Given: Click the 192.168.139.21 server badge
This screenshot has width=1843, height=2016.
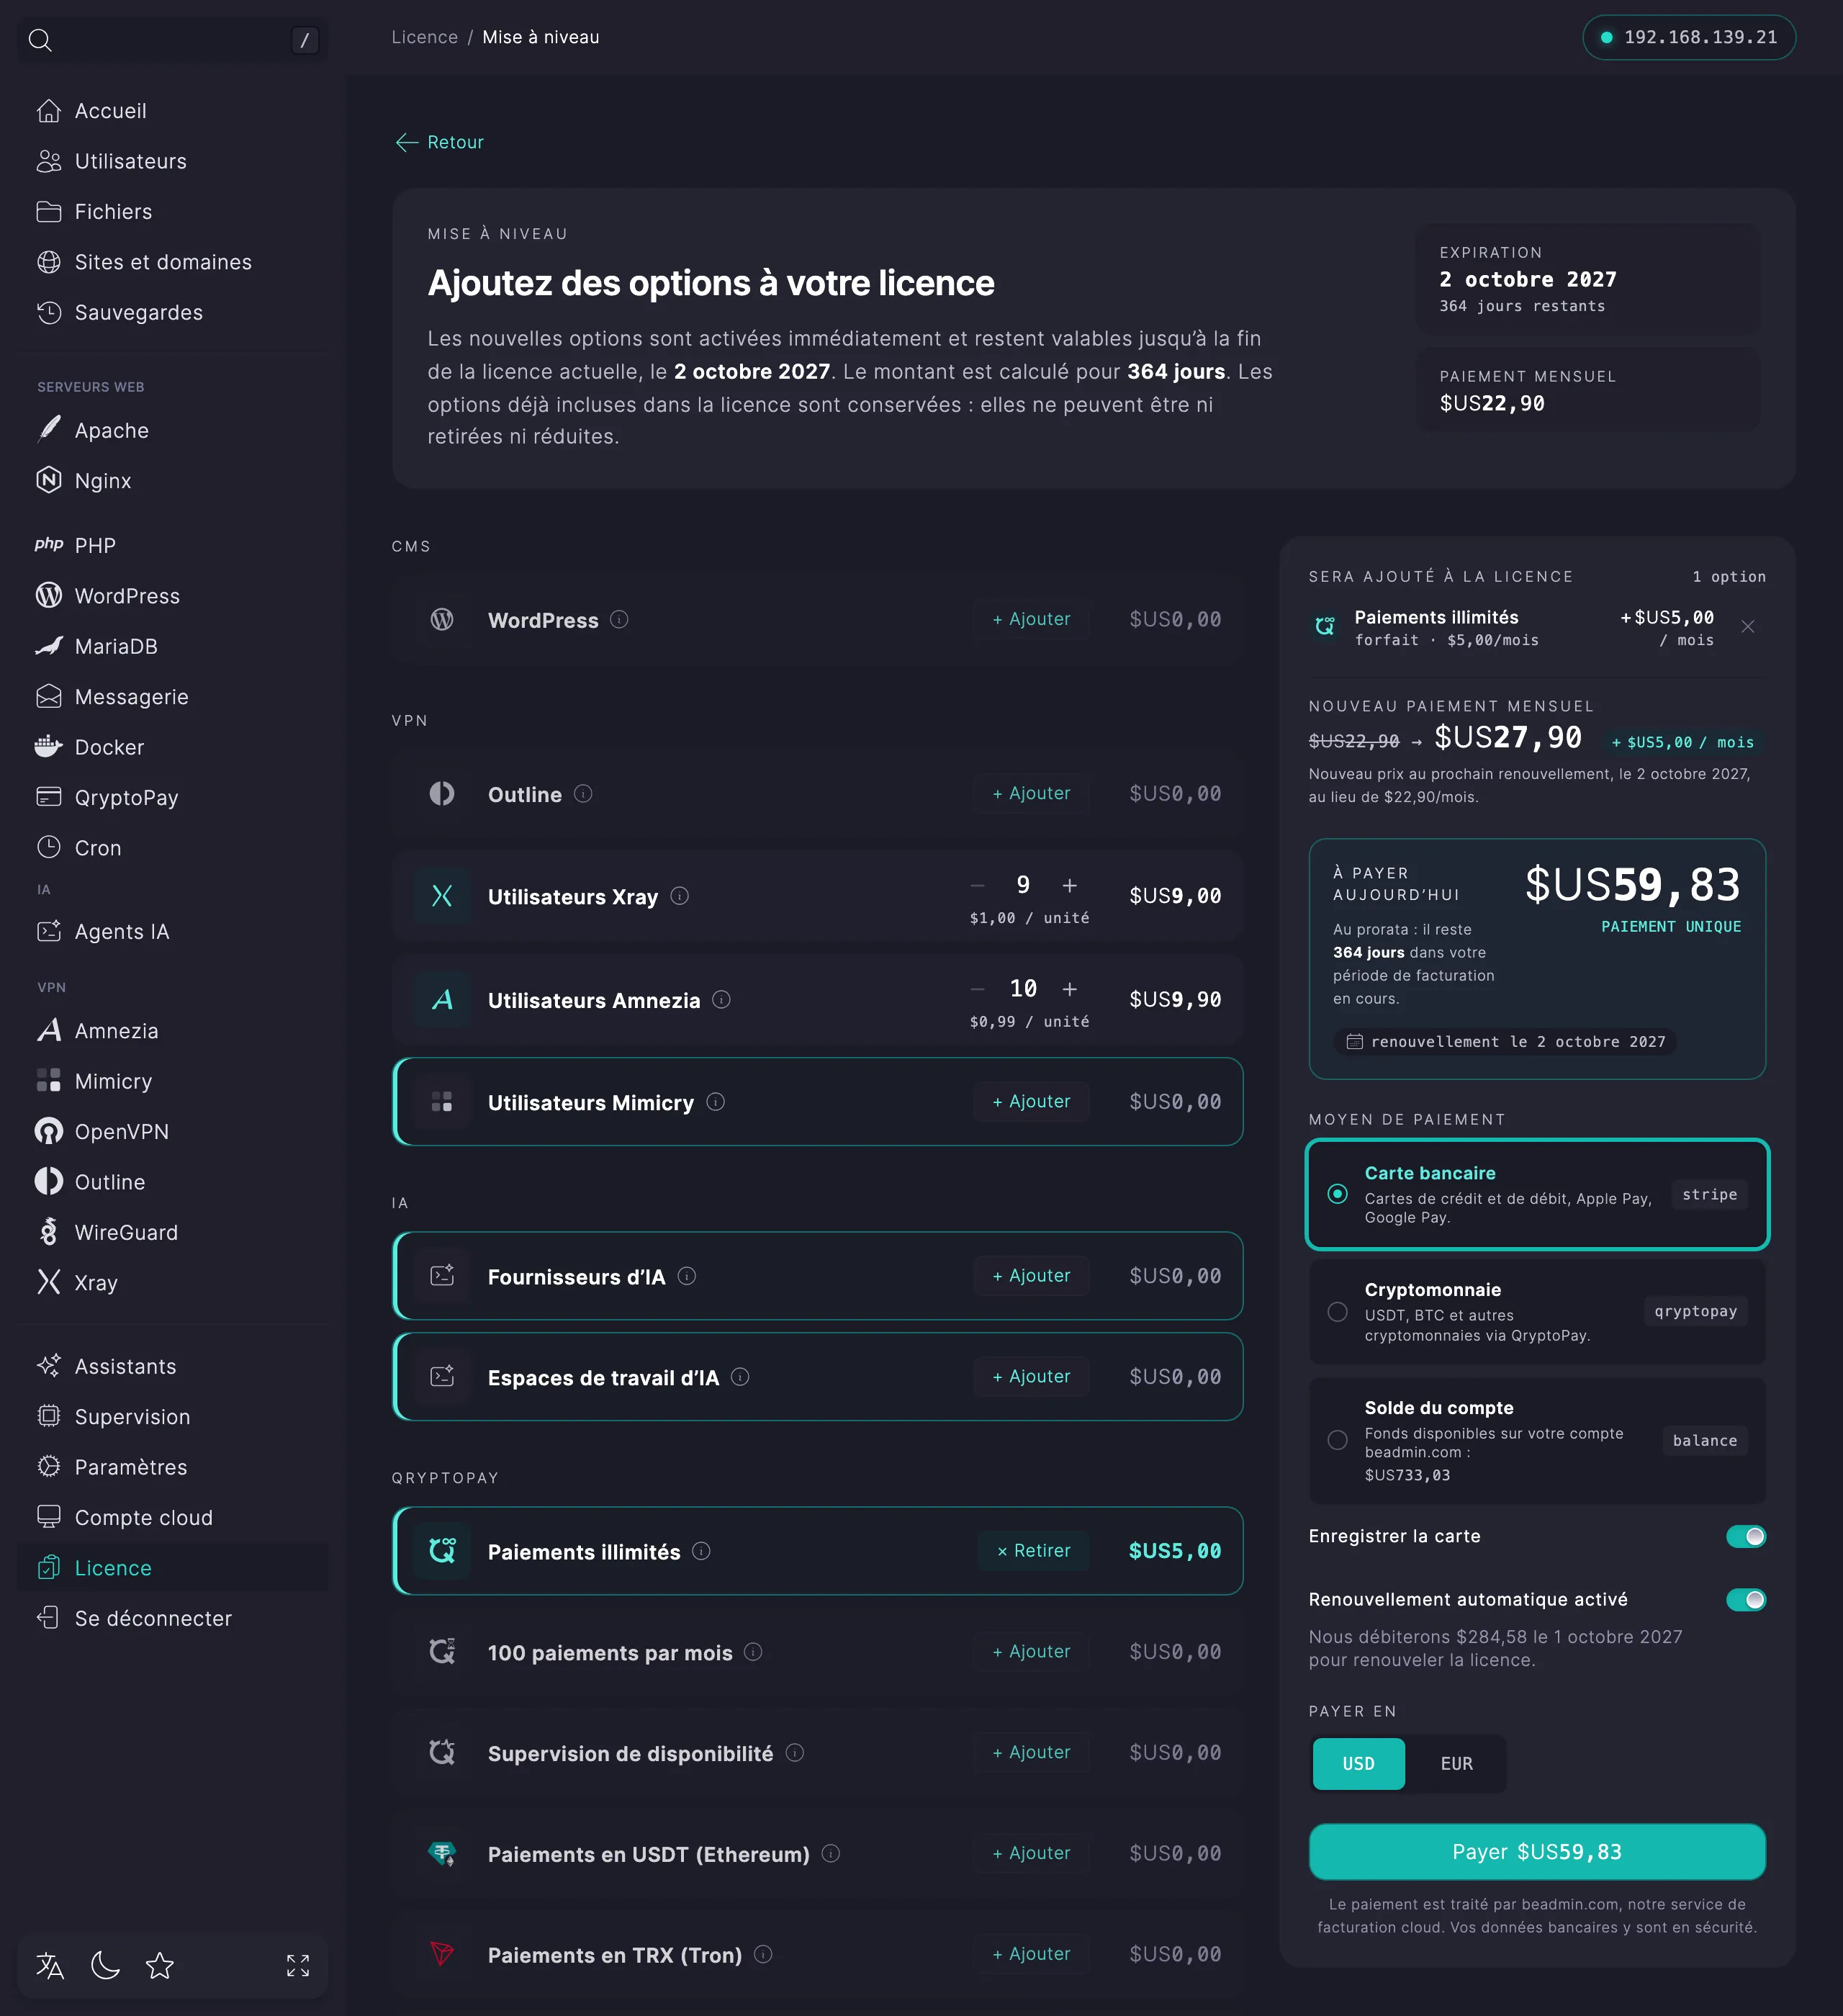Looking at the screenshot, I should [1689, 37].
